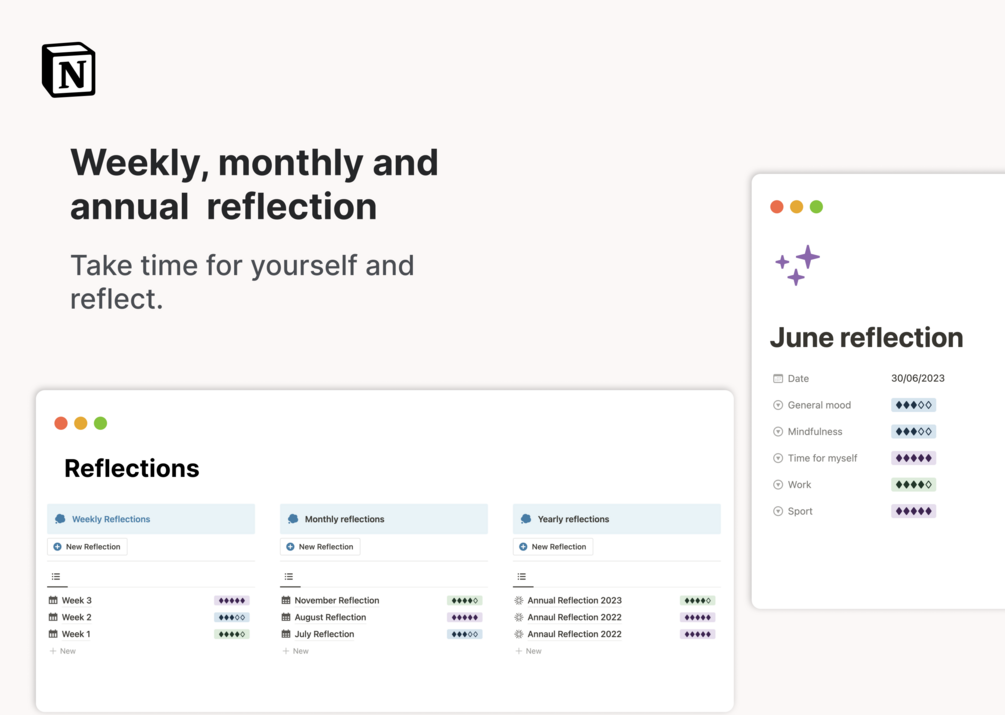Click the date value 30/06/2023
The width and height of the screenshot is (1005, 715).
[917, 379]
